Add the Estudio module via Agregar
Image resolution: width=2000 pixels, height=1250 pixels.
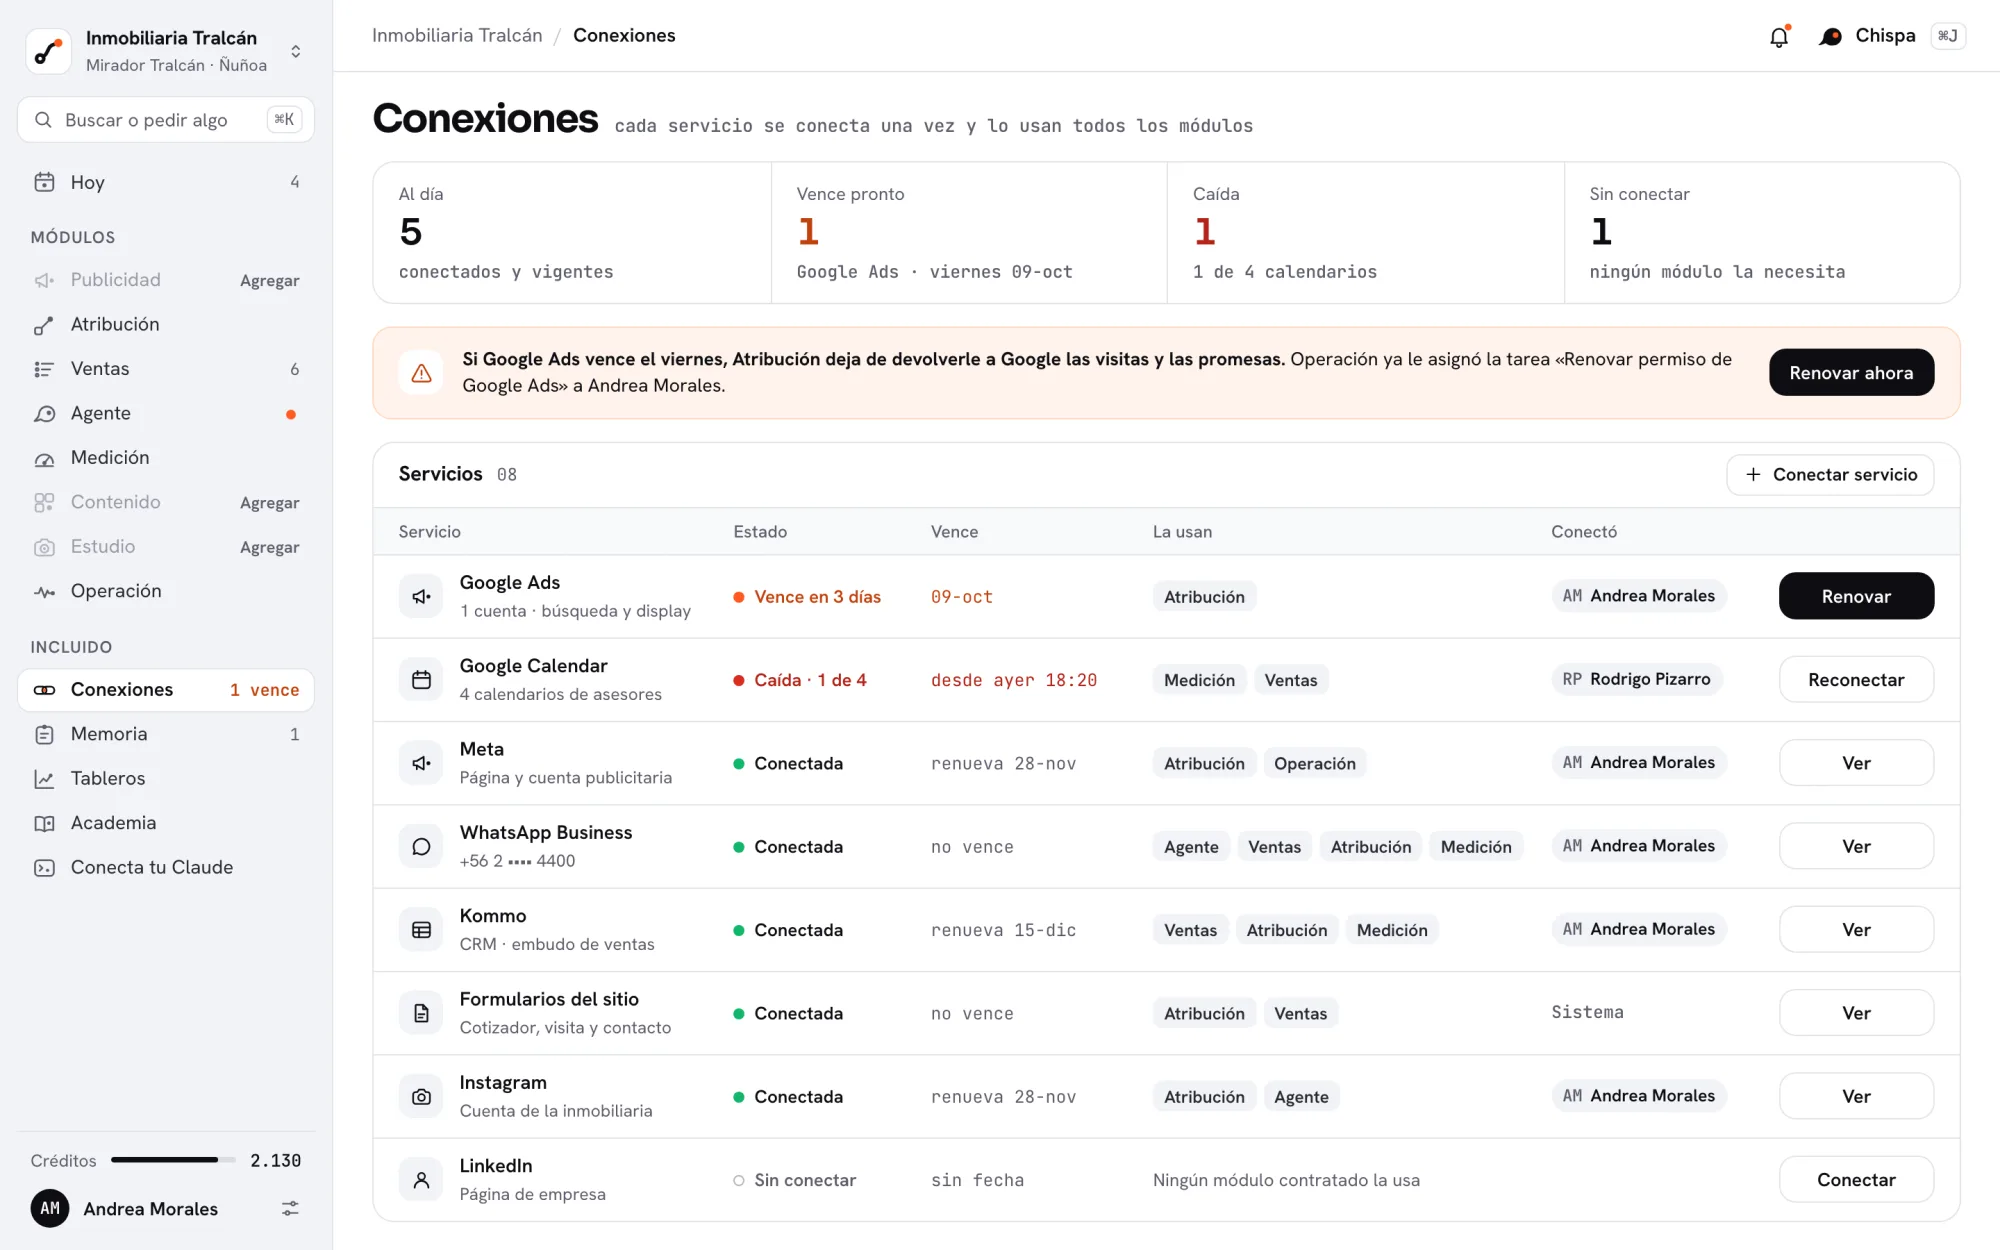tap(269, 548)
